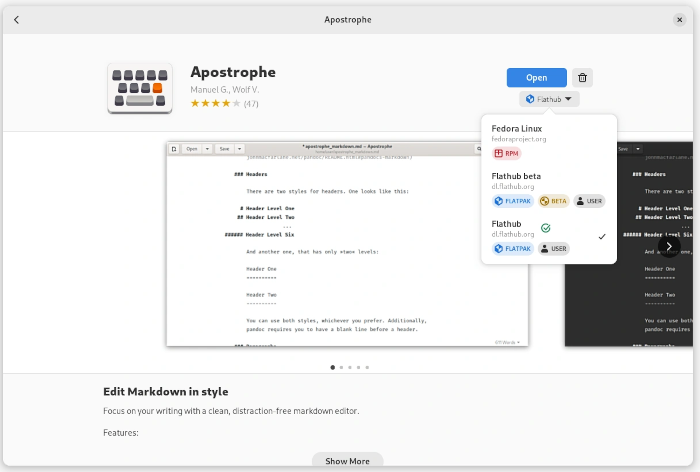Click Show More to expand the description
700x472 pixels.
coord(347,461)
